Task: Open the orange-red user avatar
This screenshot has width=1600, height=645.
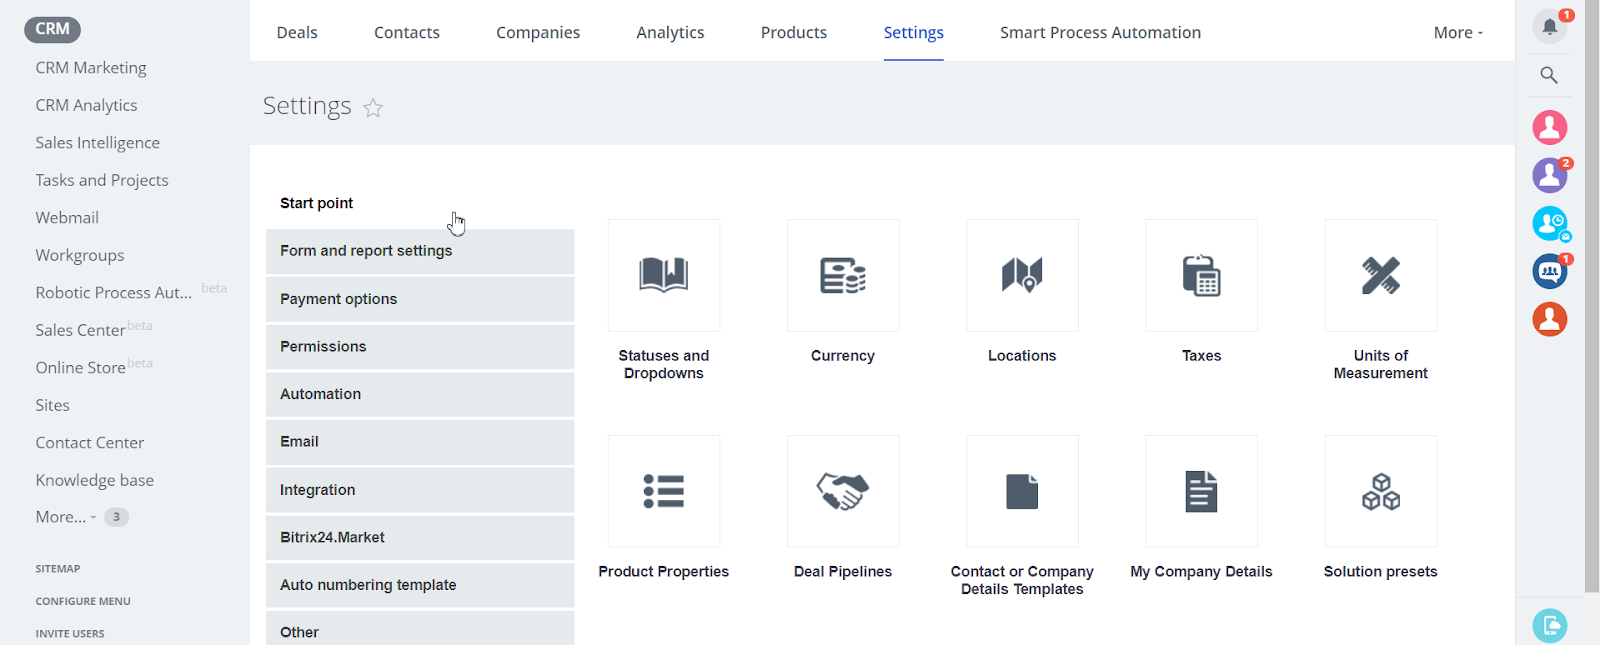Action: pyautogui.click(x=1550, y=319)
